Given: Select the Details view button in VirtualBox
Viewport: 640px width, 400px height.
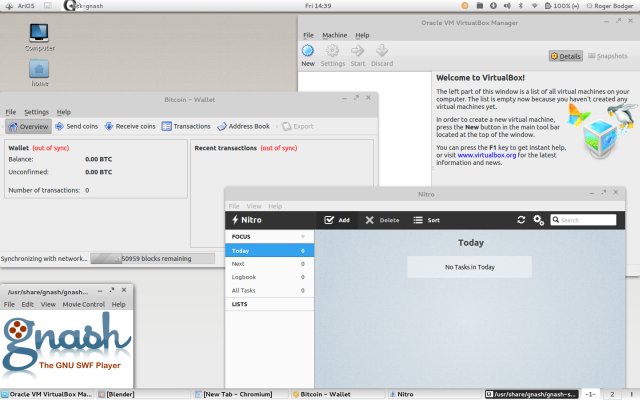Looking at the screenshot, I should (565, 56).
